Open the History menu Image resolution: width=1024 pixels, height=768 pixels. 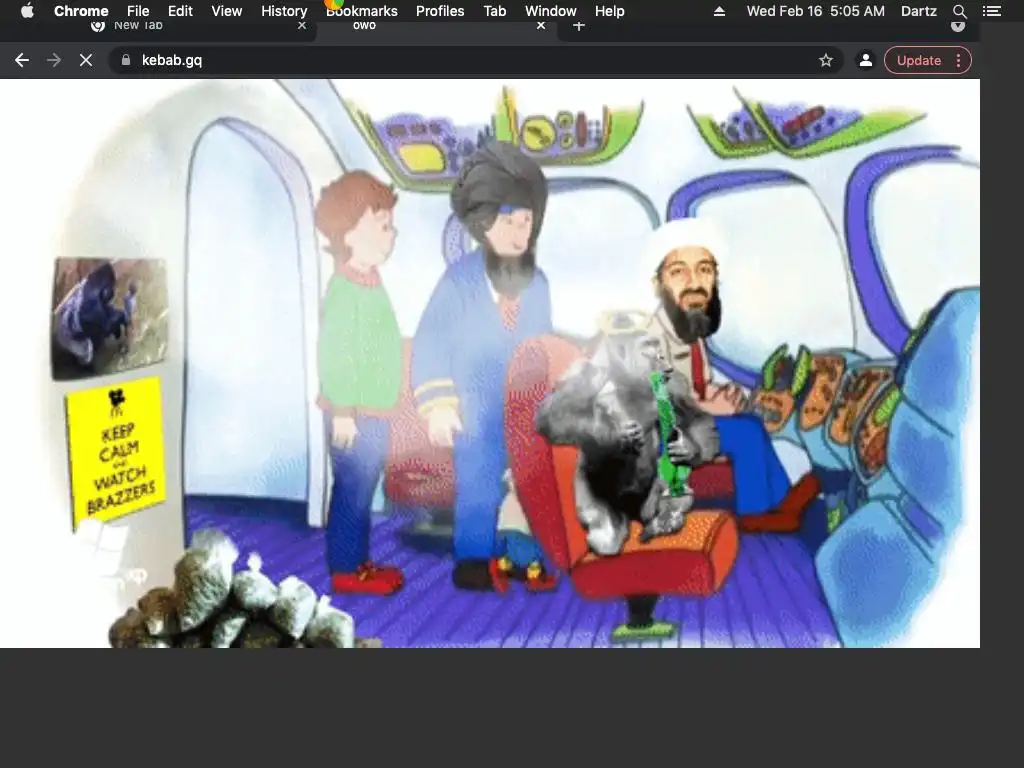pos(284,11)
